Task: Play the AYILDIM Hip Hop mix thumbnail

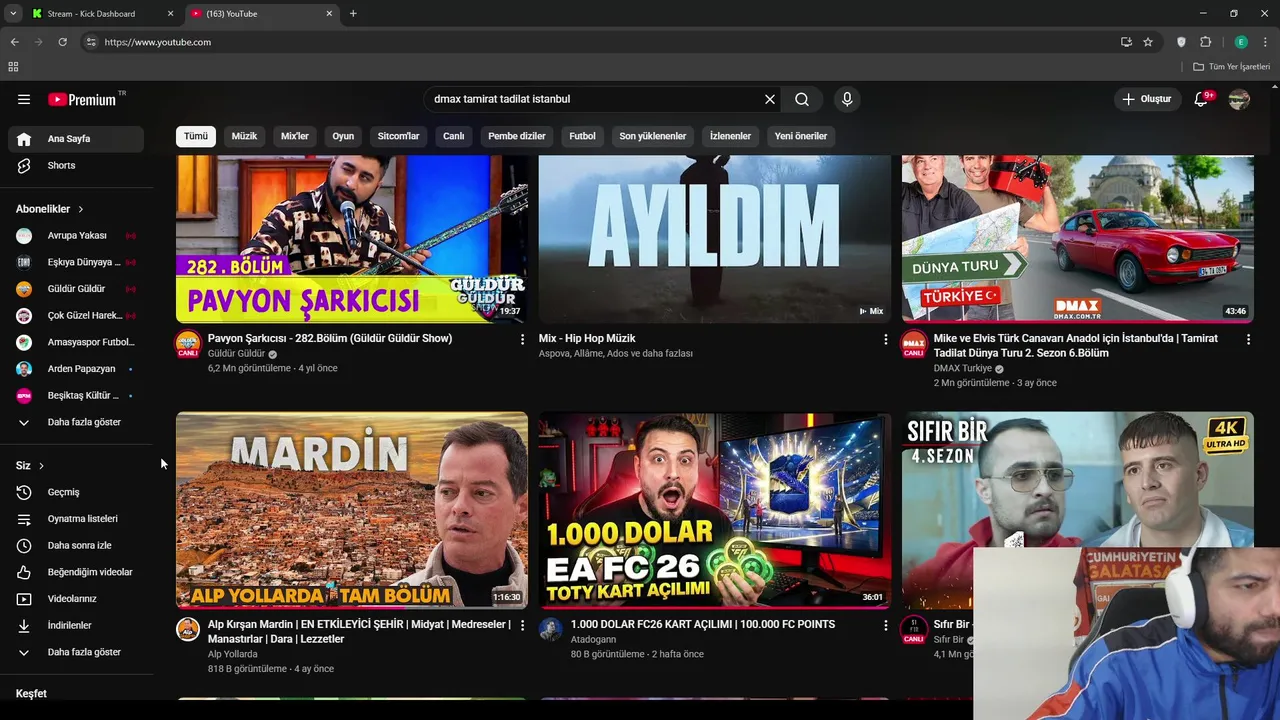Action: coord(715,239)
